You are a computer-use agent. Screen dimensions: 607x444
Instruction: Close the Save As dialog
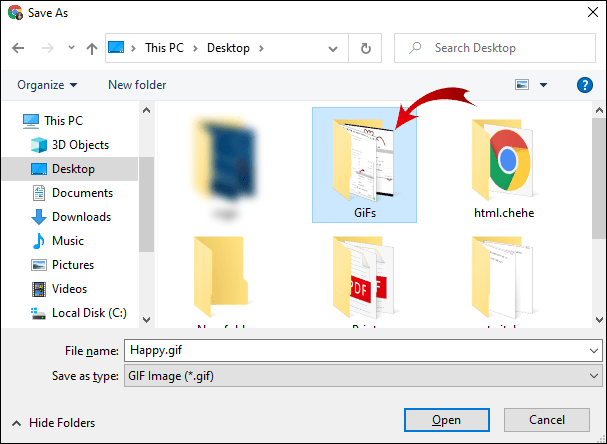coord(593,12)
